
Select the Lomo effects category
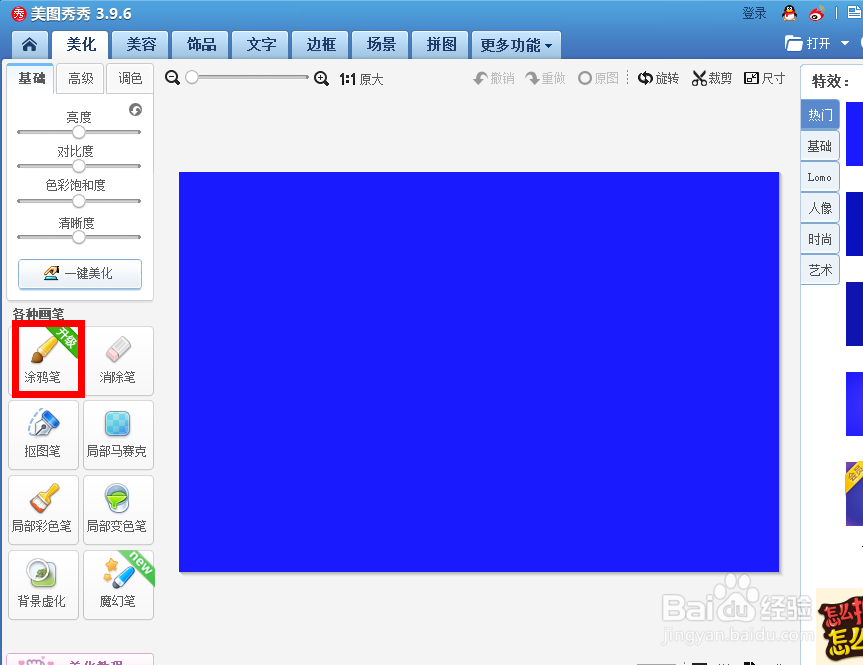[x=820, y=177]
